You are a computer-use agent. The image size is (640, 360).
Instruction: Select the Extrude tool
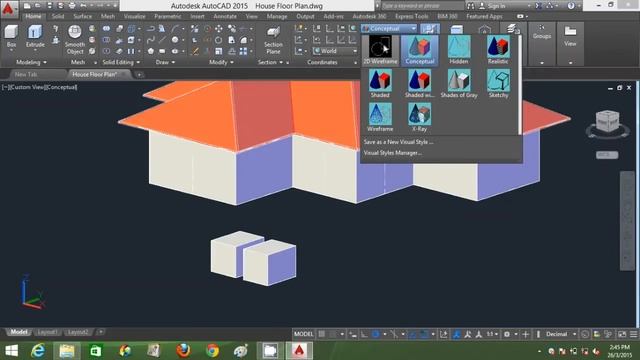coord(35,36)
